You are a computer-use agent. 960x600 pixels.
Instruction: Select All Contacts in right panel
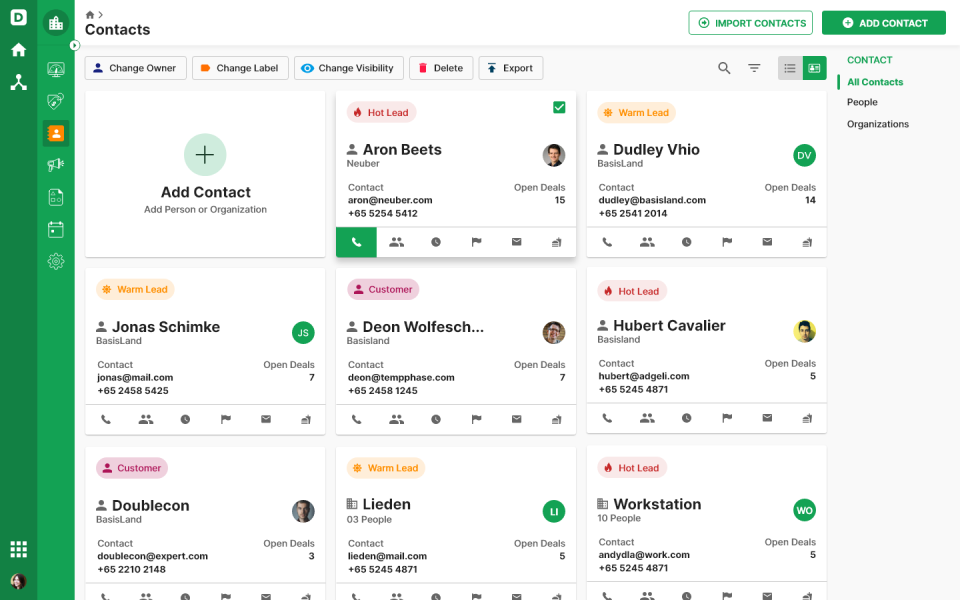coord(875,82)
